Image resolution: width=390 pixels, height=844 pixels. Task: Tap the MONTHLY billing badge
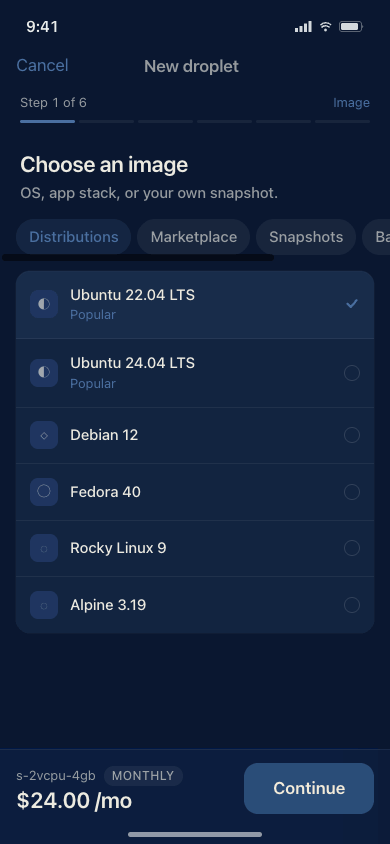pyautogui.click(x=143, y=776)
